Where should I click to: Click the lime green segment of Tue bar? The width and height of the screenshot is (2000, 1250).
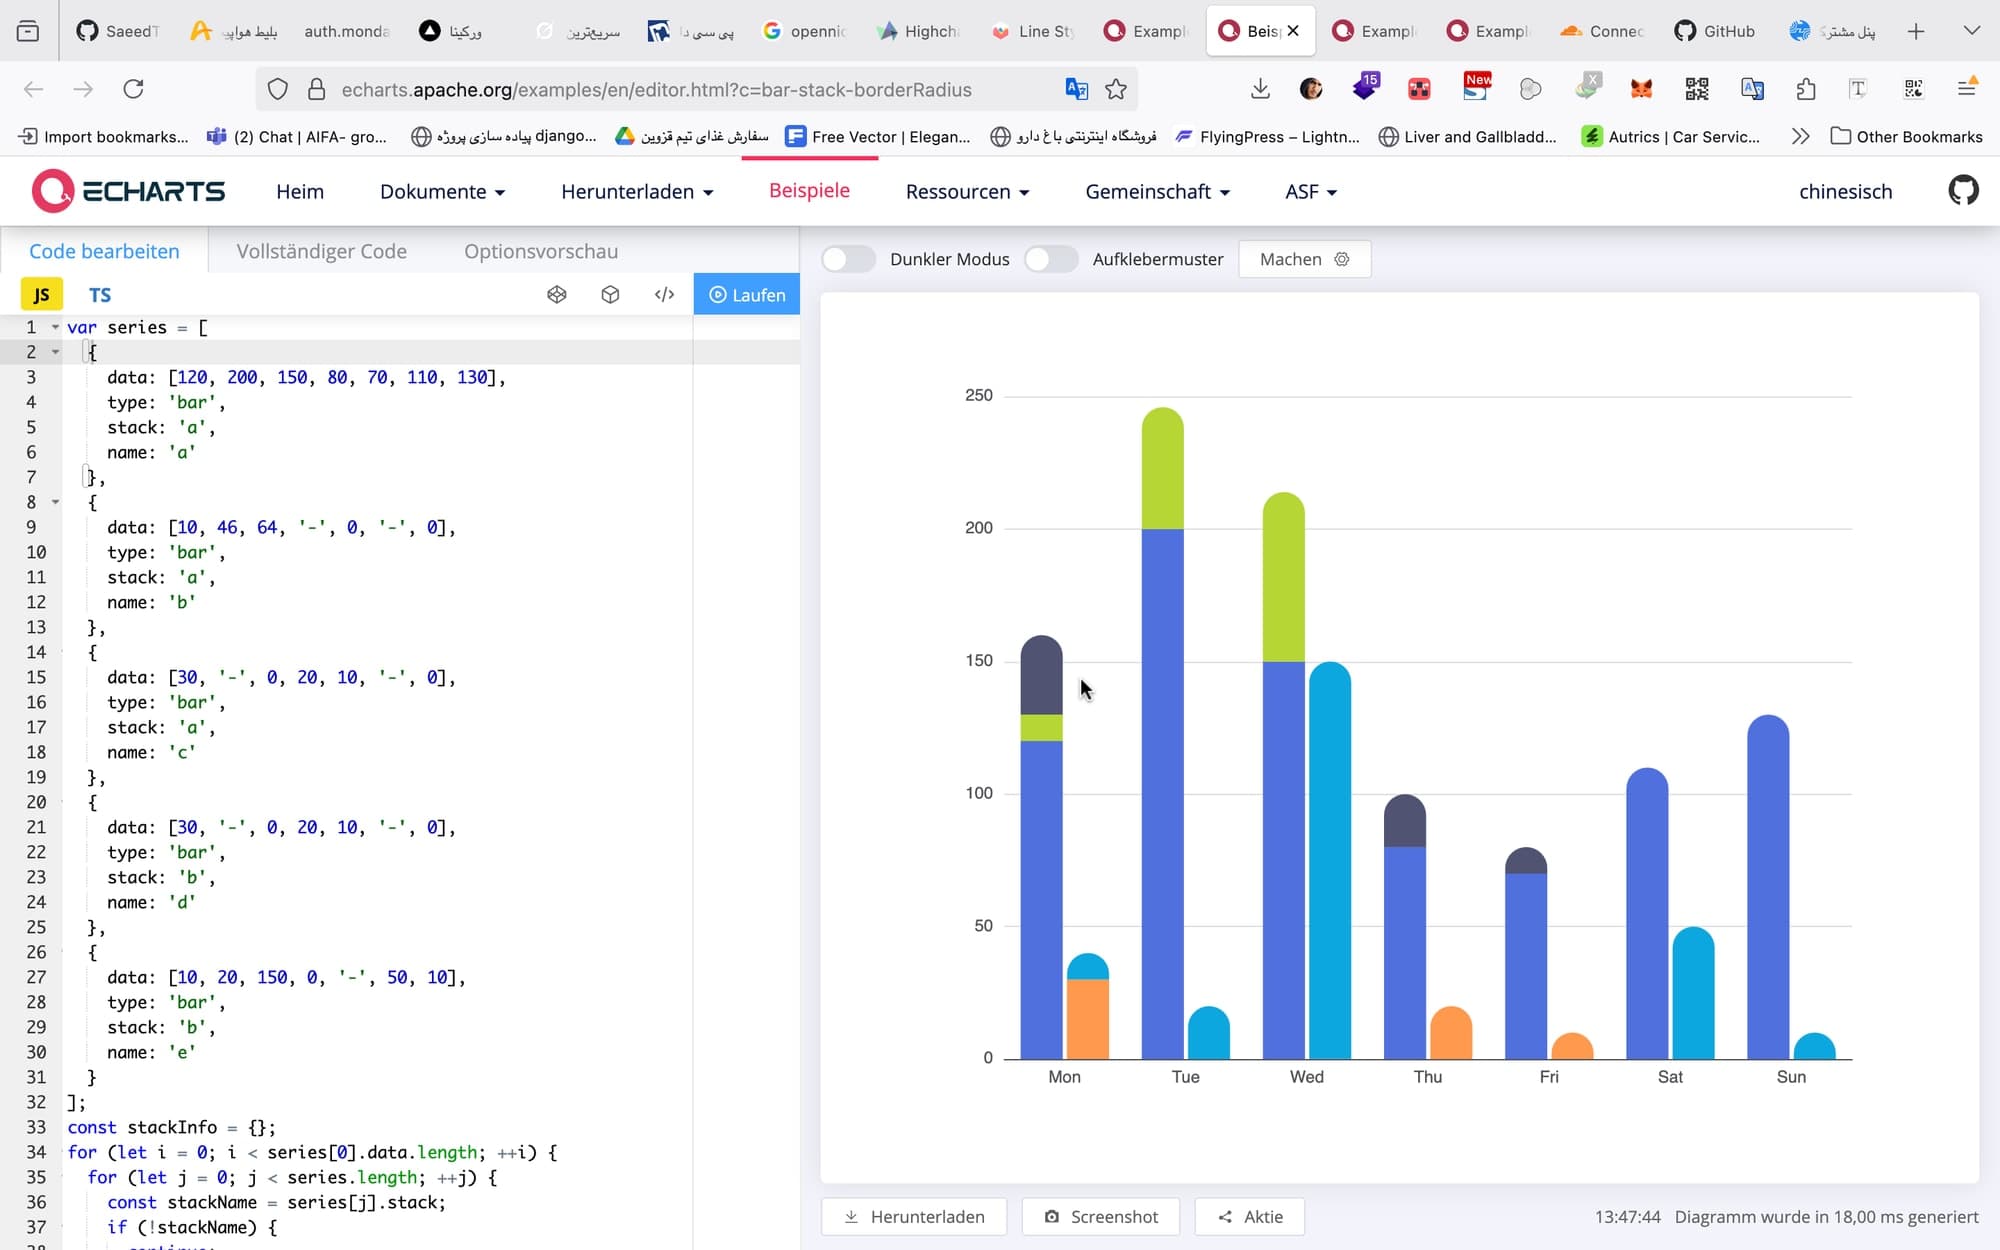pyautogui.click(x=1162, y=470)
